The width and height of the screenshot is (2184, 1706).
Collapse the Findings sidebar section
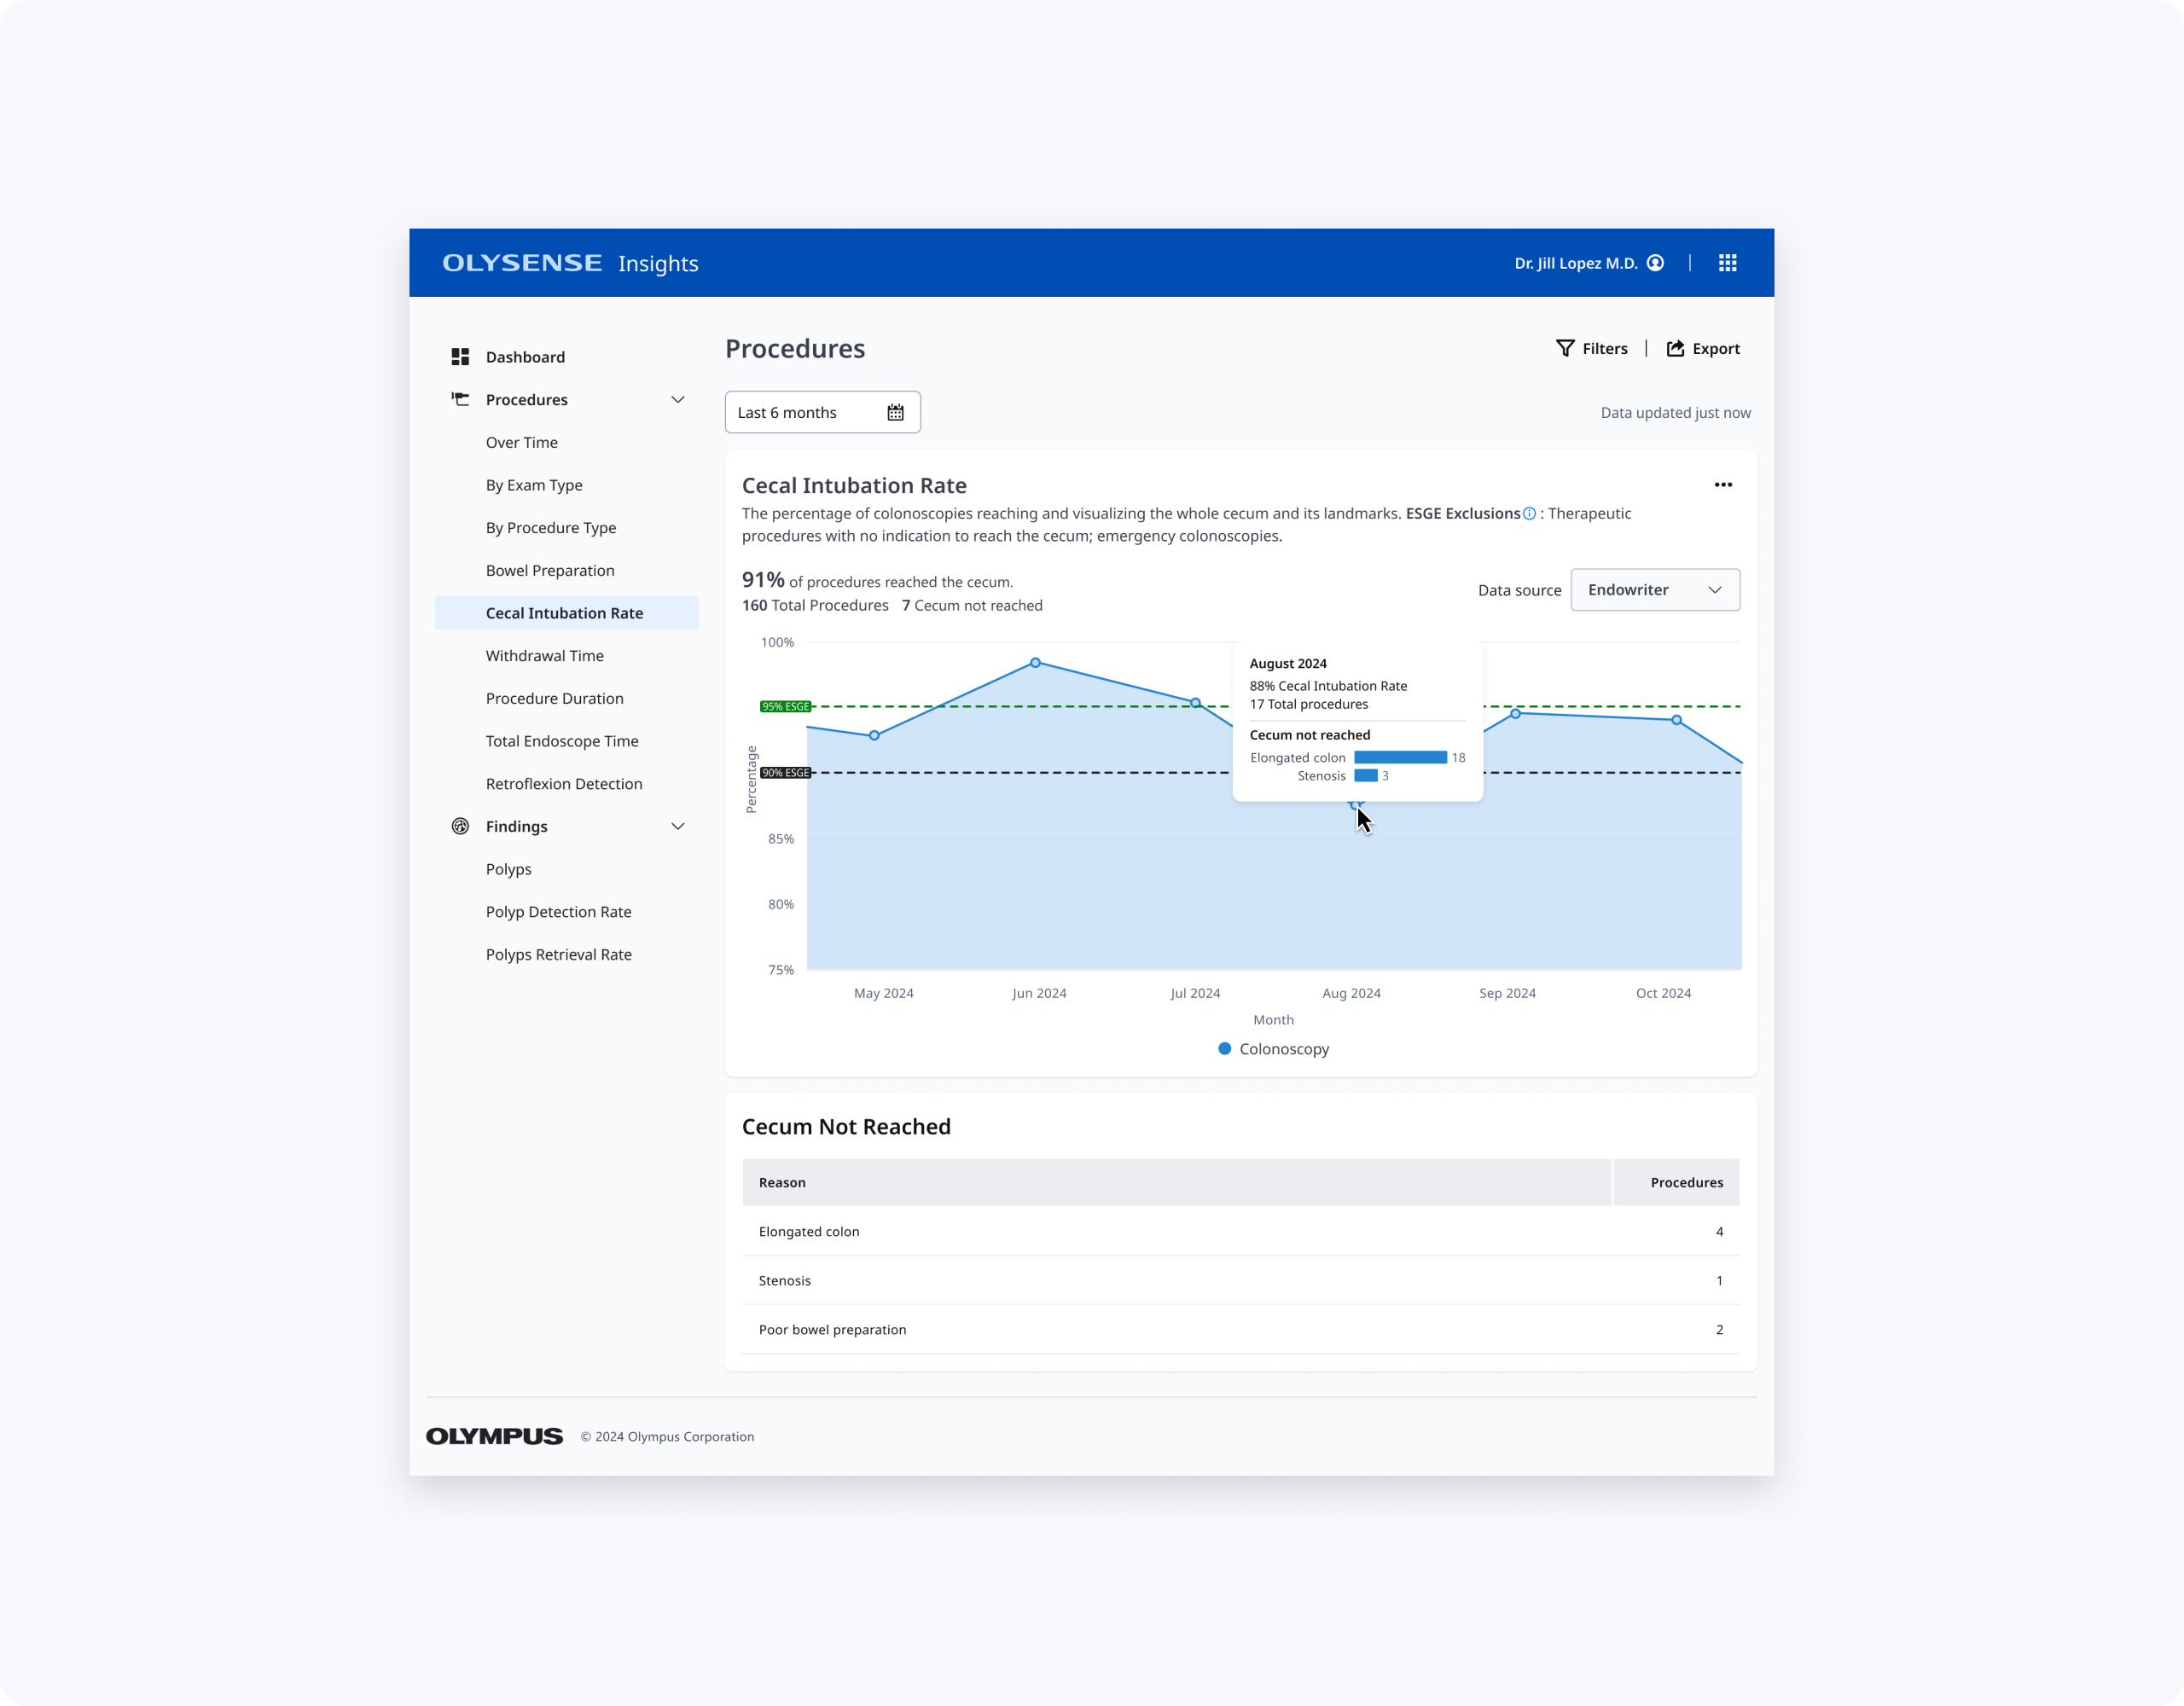pyautogui.click(x=677, y=826)
